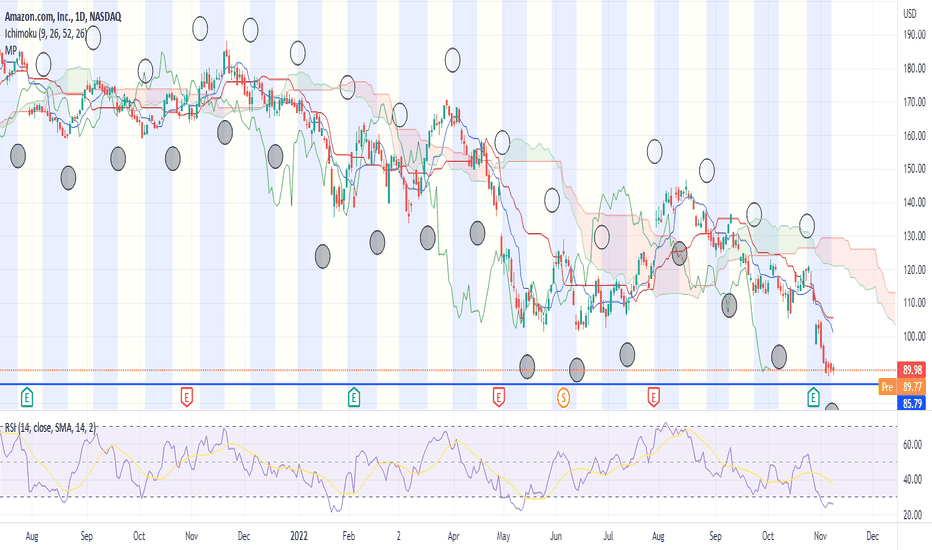Click the 20.00 RSI axis label

913,515
